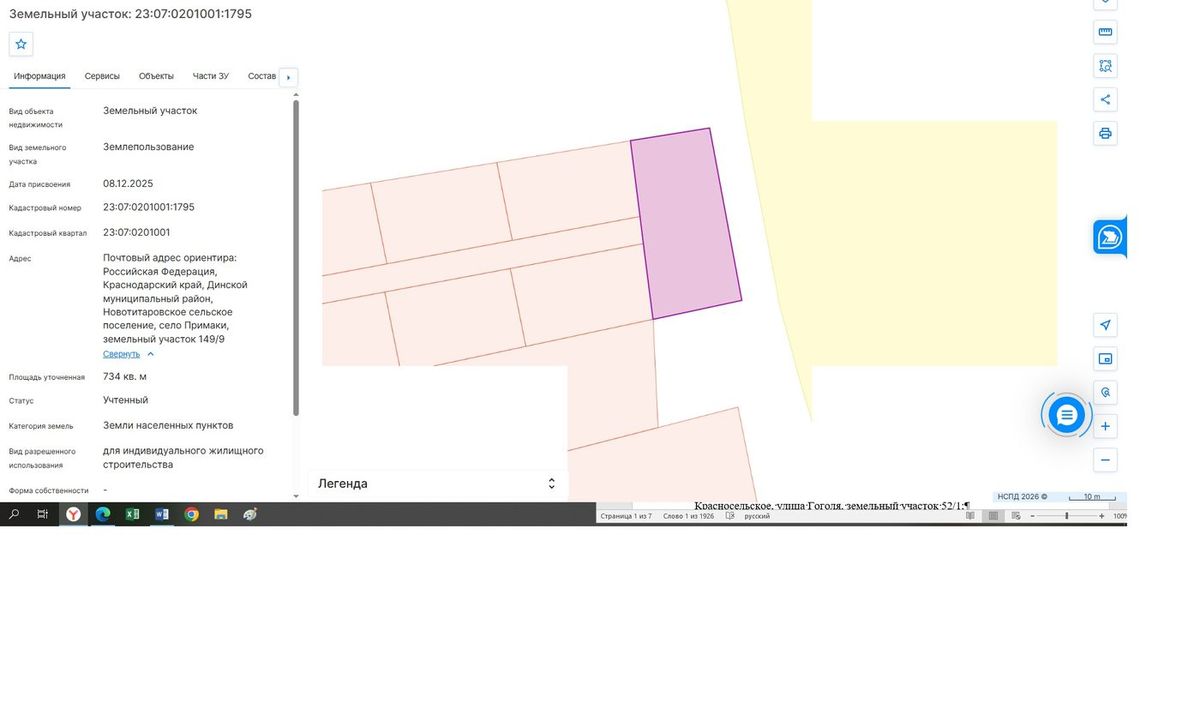Open Windows search from taskbar
This screenshot has height=721, width=1200.
[14, 514]
